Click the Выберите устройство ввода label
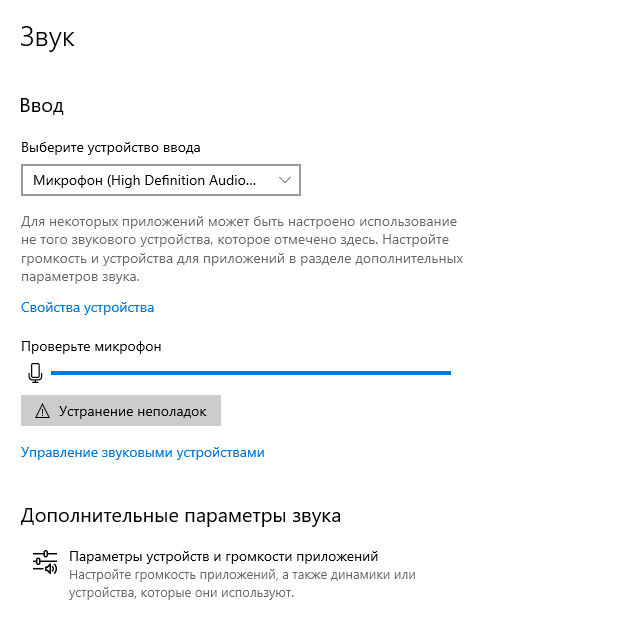This screenshot has height=620, width=623. point(110,147)
